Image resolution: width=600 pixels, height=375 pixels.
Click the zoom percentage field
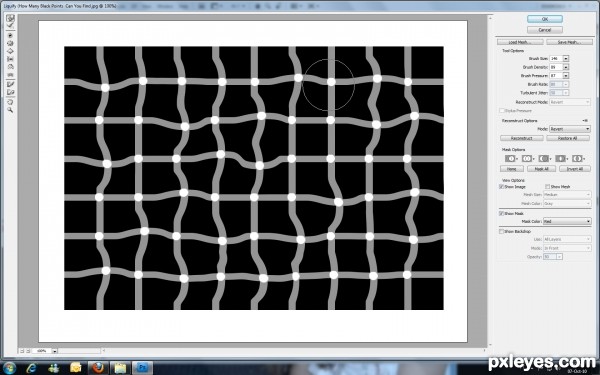click(42, 351)
